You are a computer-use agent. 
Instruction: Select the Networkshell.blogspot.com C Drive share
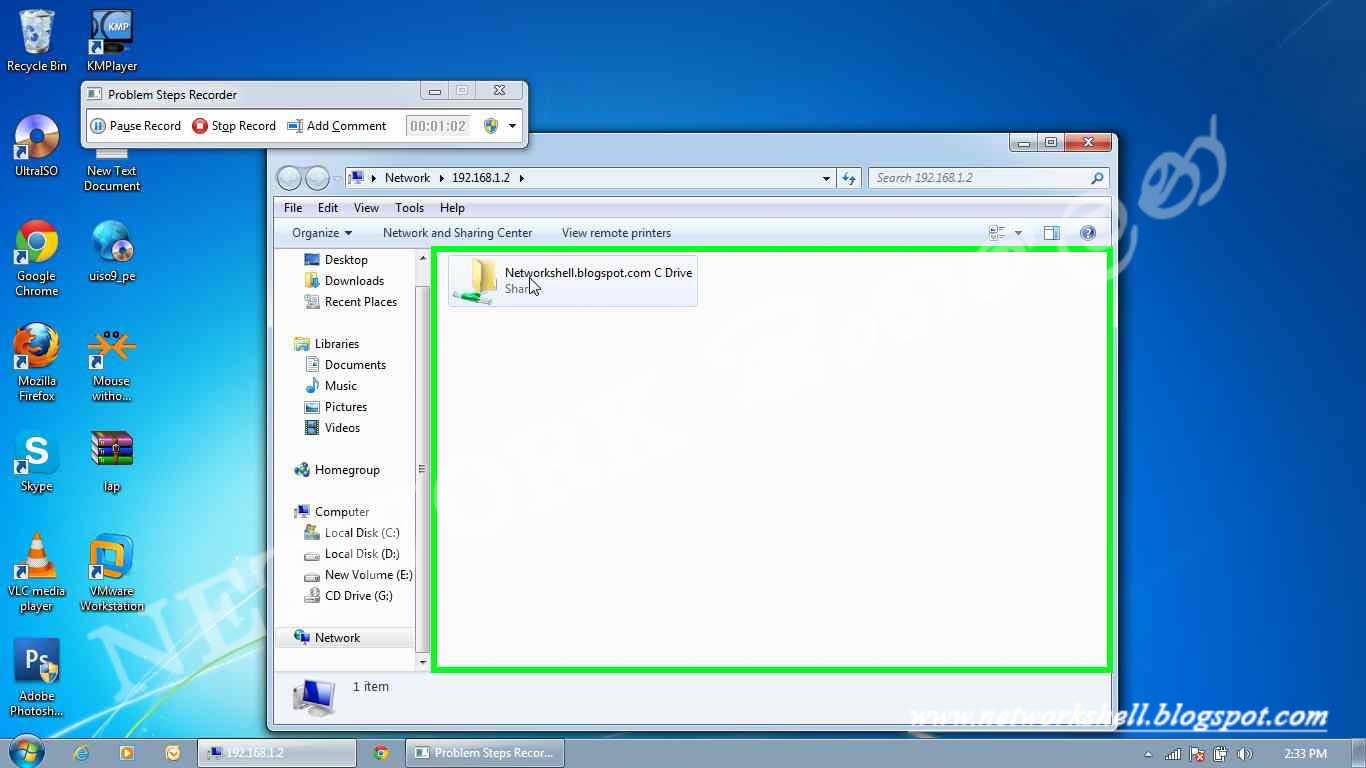(x=573, y=280)
